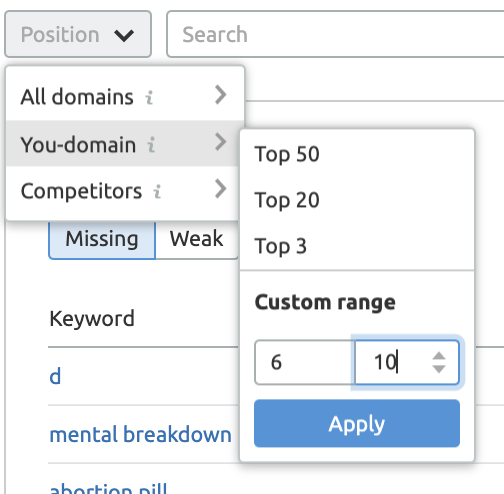Focus the custom range maximum field

(407, 362)
